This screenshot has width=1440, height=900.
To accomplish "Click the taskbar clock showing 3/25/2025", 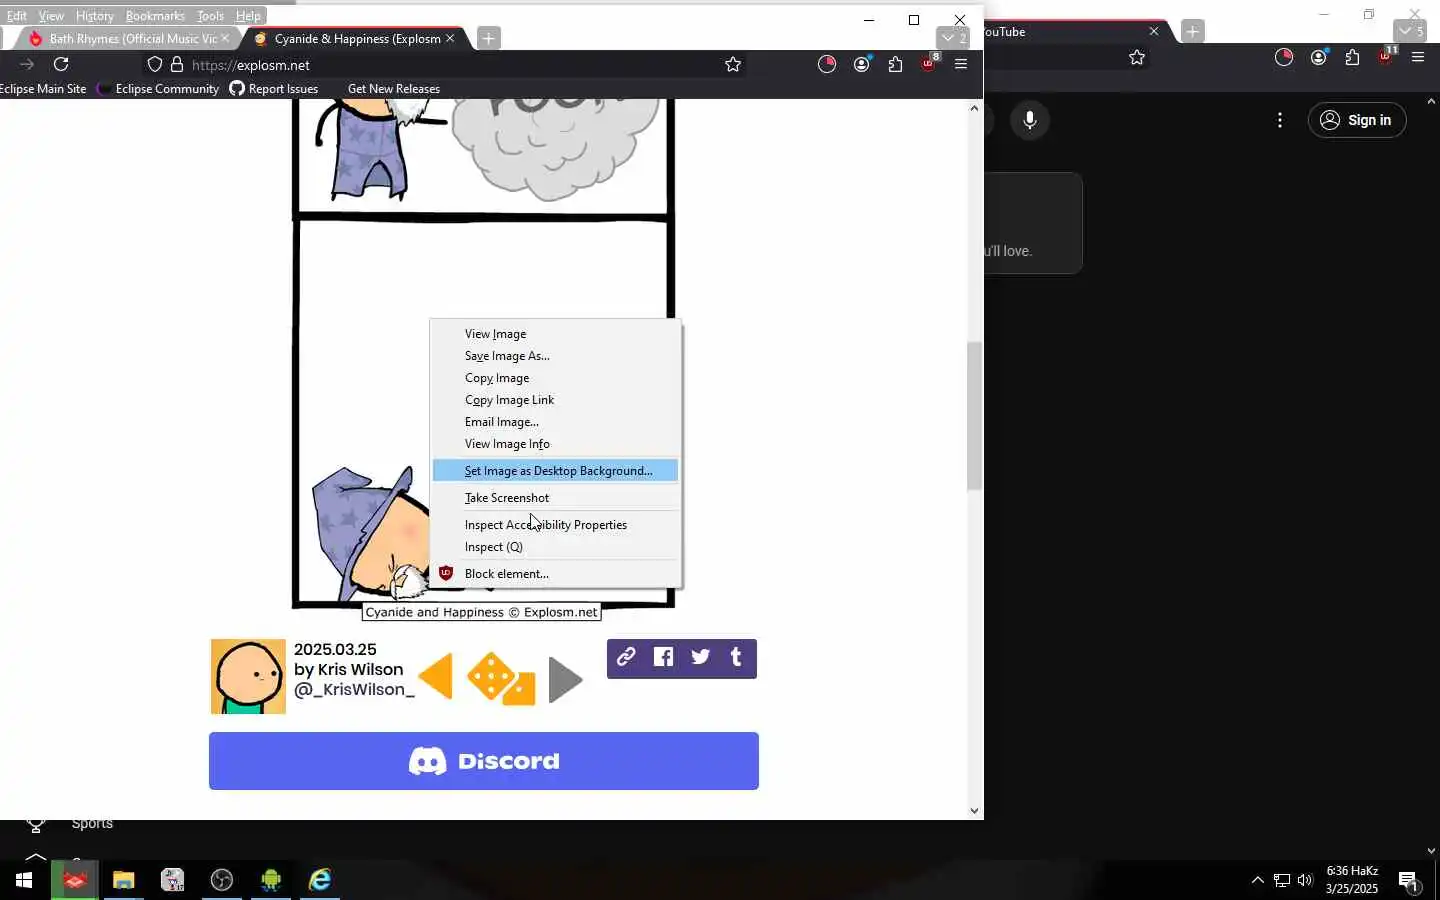I will pyautogui.click(x=1352, y=880).
